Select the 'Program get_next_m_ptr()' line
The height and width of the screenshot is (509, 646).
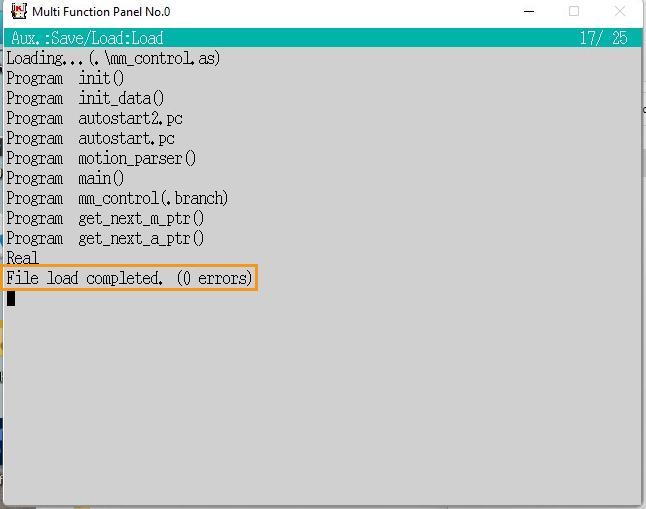tap(105, 218)
